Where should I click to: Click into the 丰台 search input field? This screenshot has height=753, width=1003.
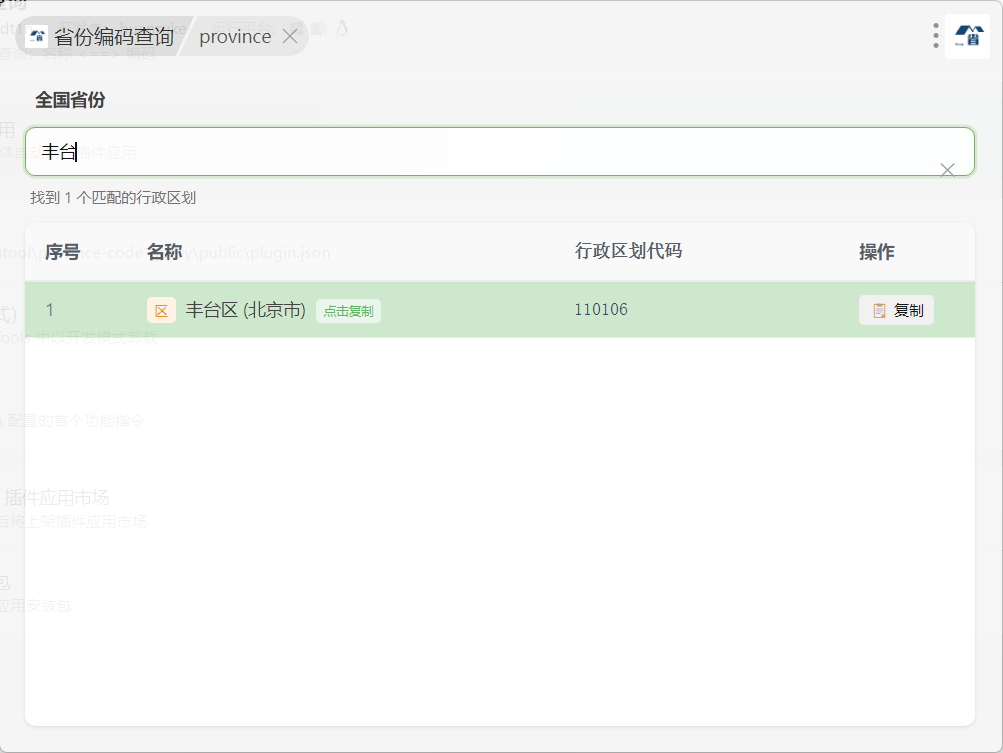click(x=480, y=152)
